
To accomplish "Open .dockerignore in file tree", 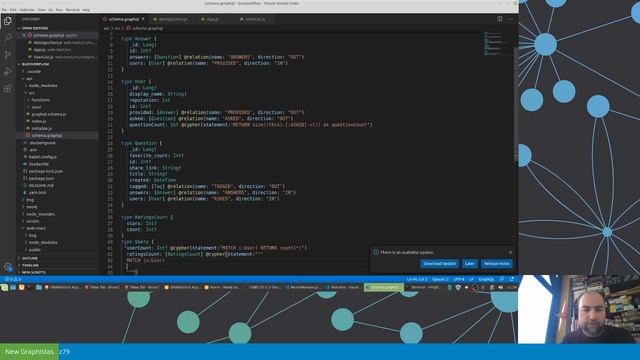I will 42,143.
